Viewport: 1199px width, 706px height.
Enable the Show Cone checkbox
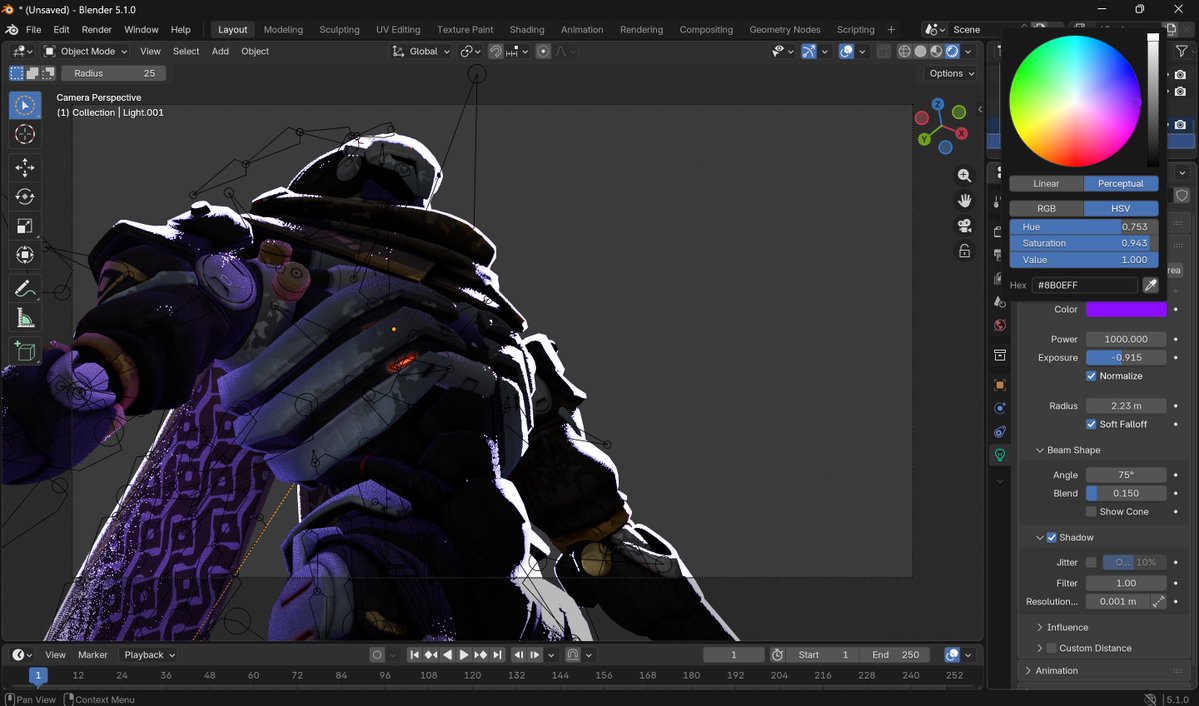(x=1091, y=512)
